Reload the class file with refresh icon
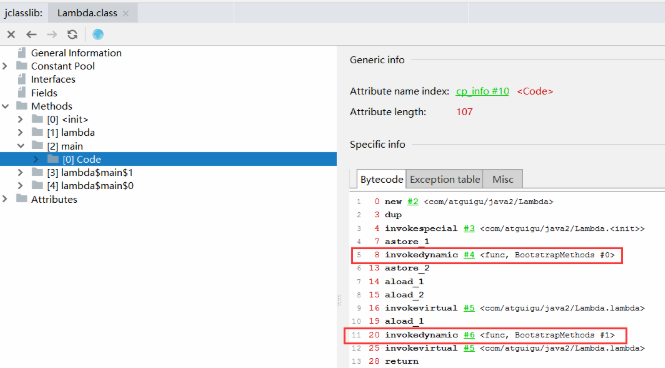This screenshot has width=665, height=368. tap(73, 34)
